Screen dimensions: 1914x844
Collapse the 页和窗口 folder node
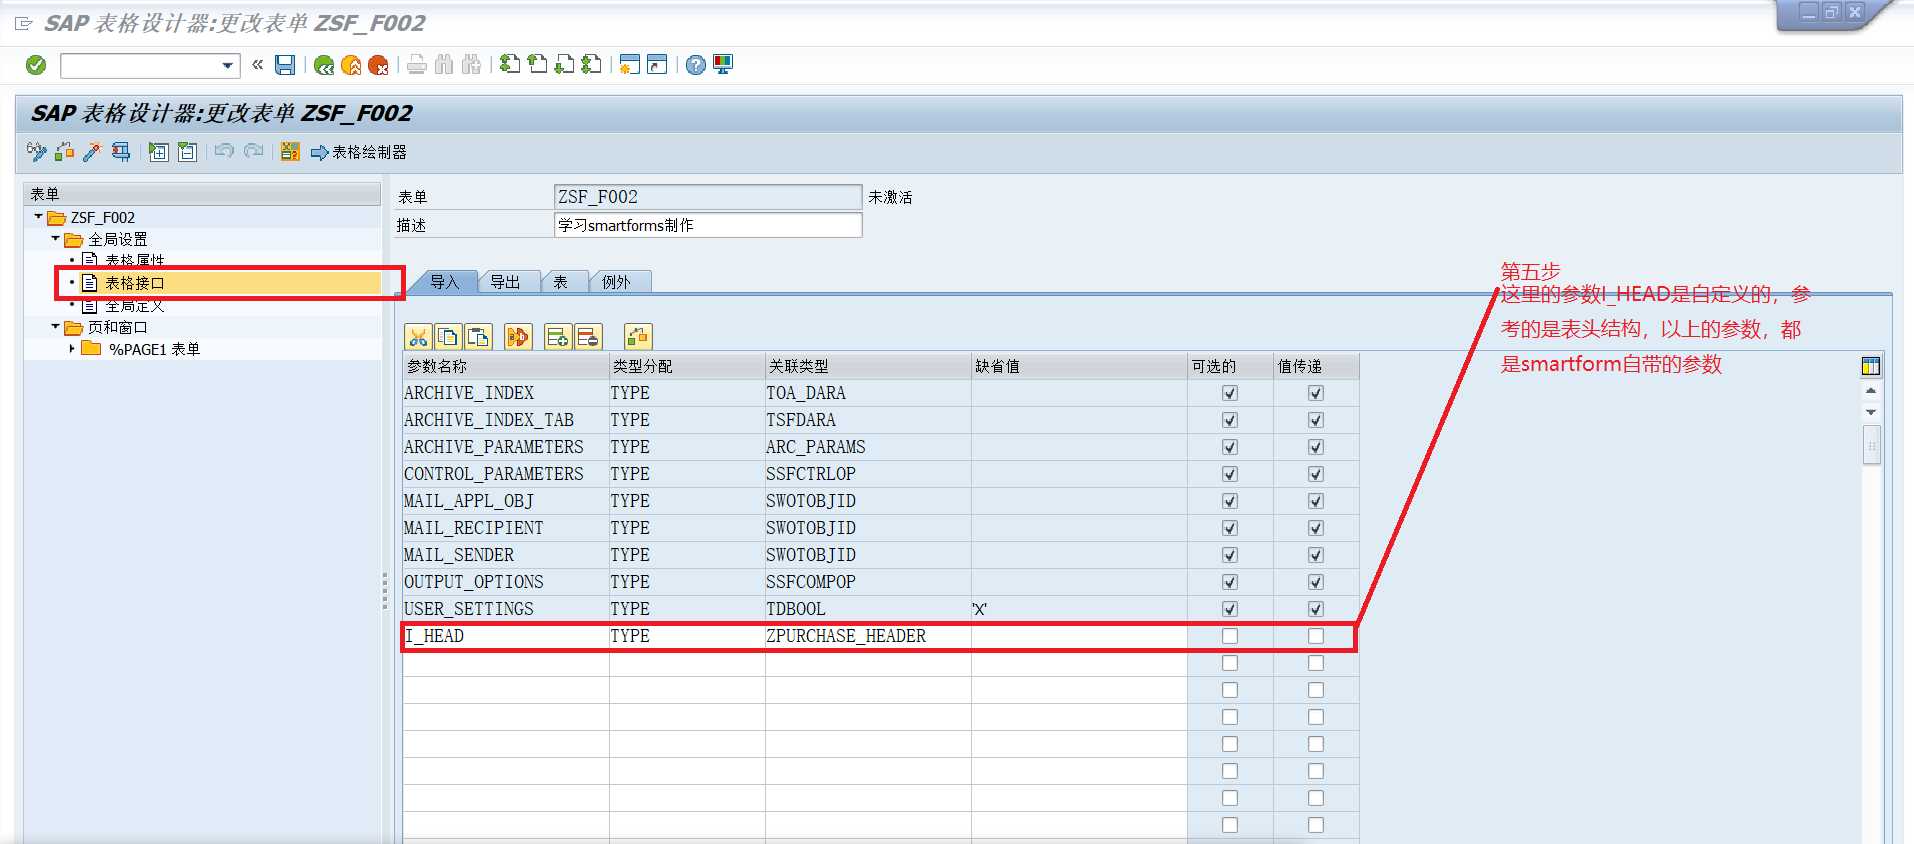point(55,326)
